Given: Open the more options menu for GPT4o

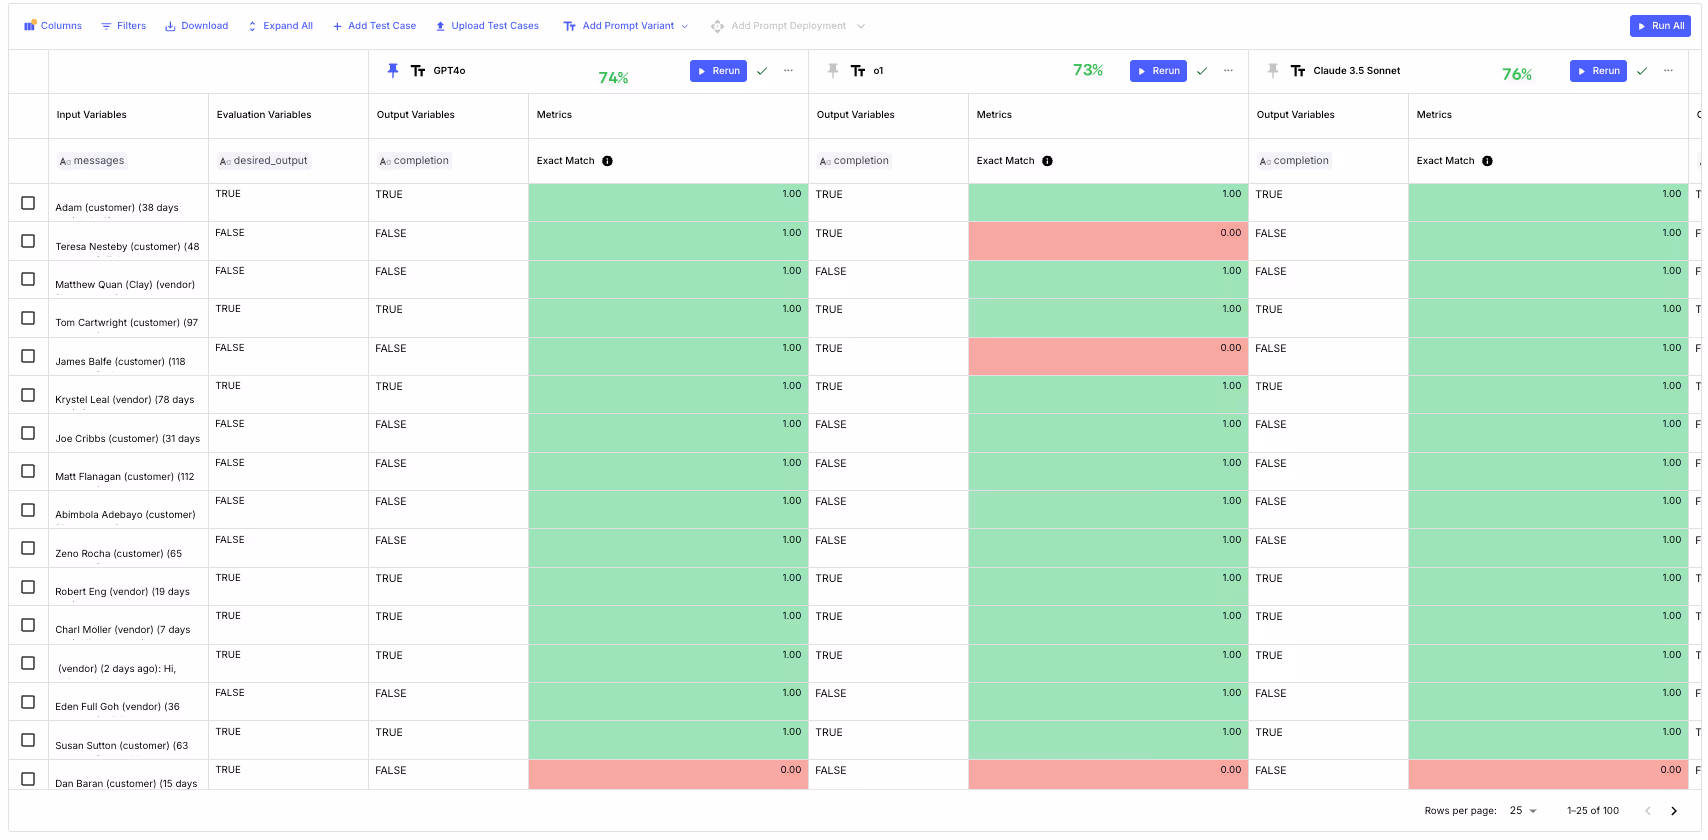Looking at the screenshot, I should [788, 71].
